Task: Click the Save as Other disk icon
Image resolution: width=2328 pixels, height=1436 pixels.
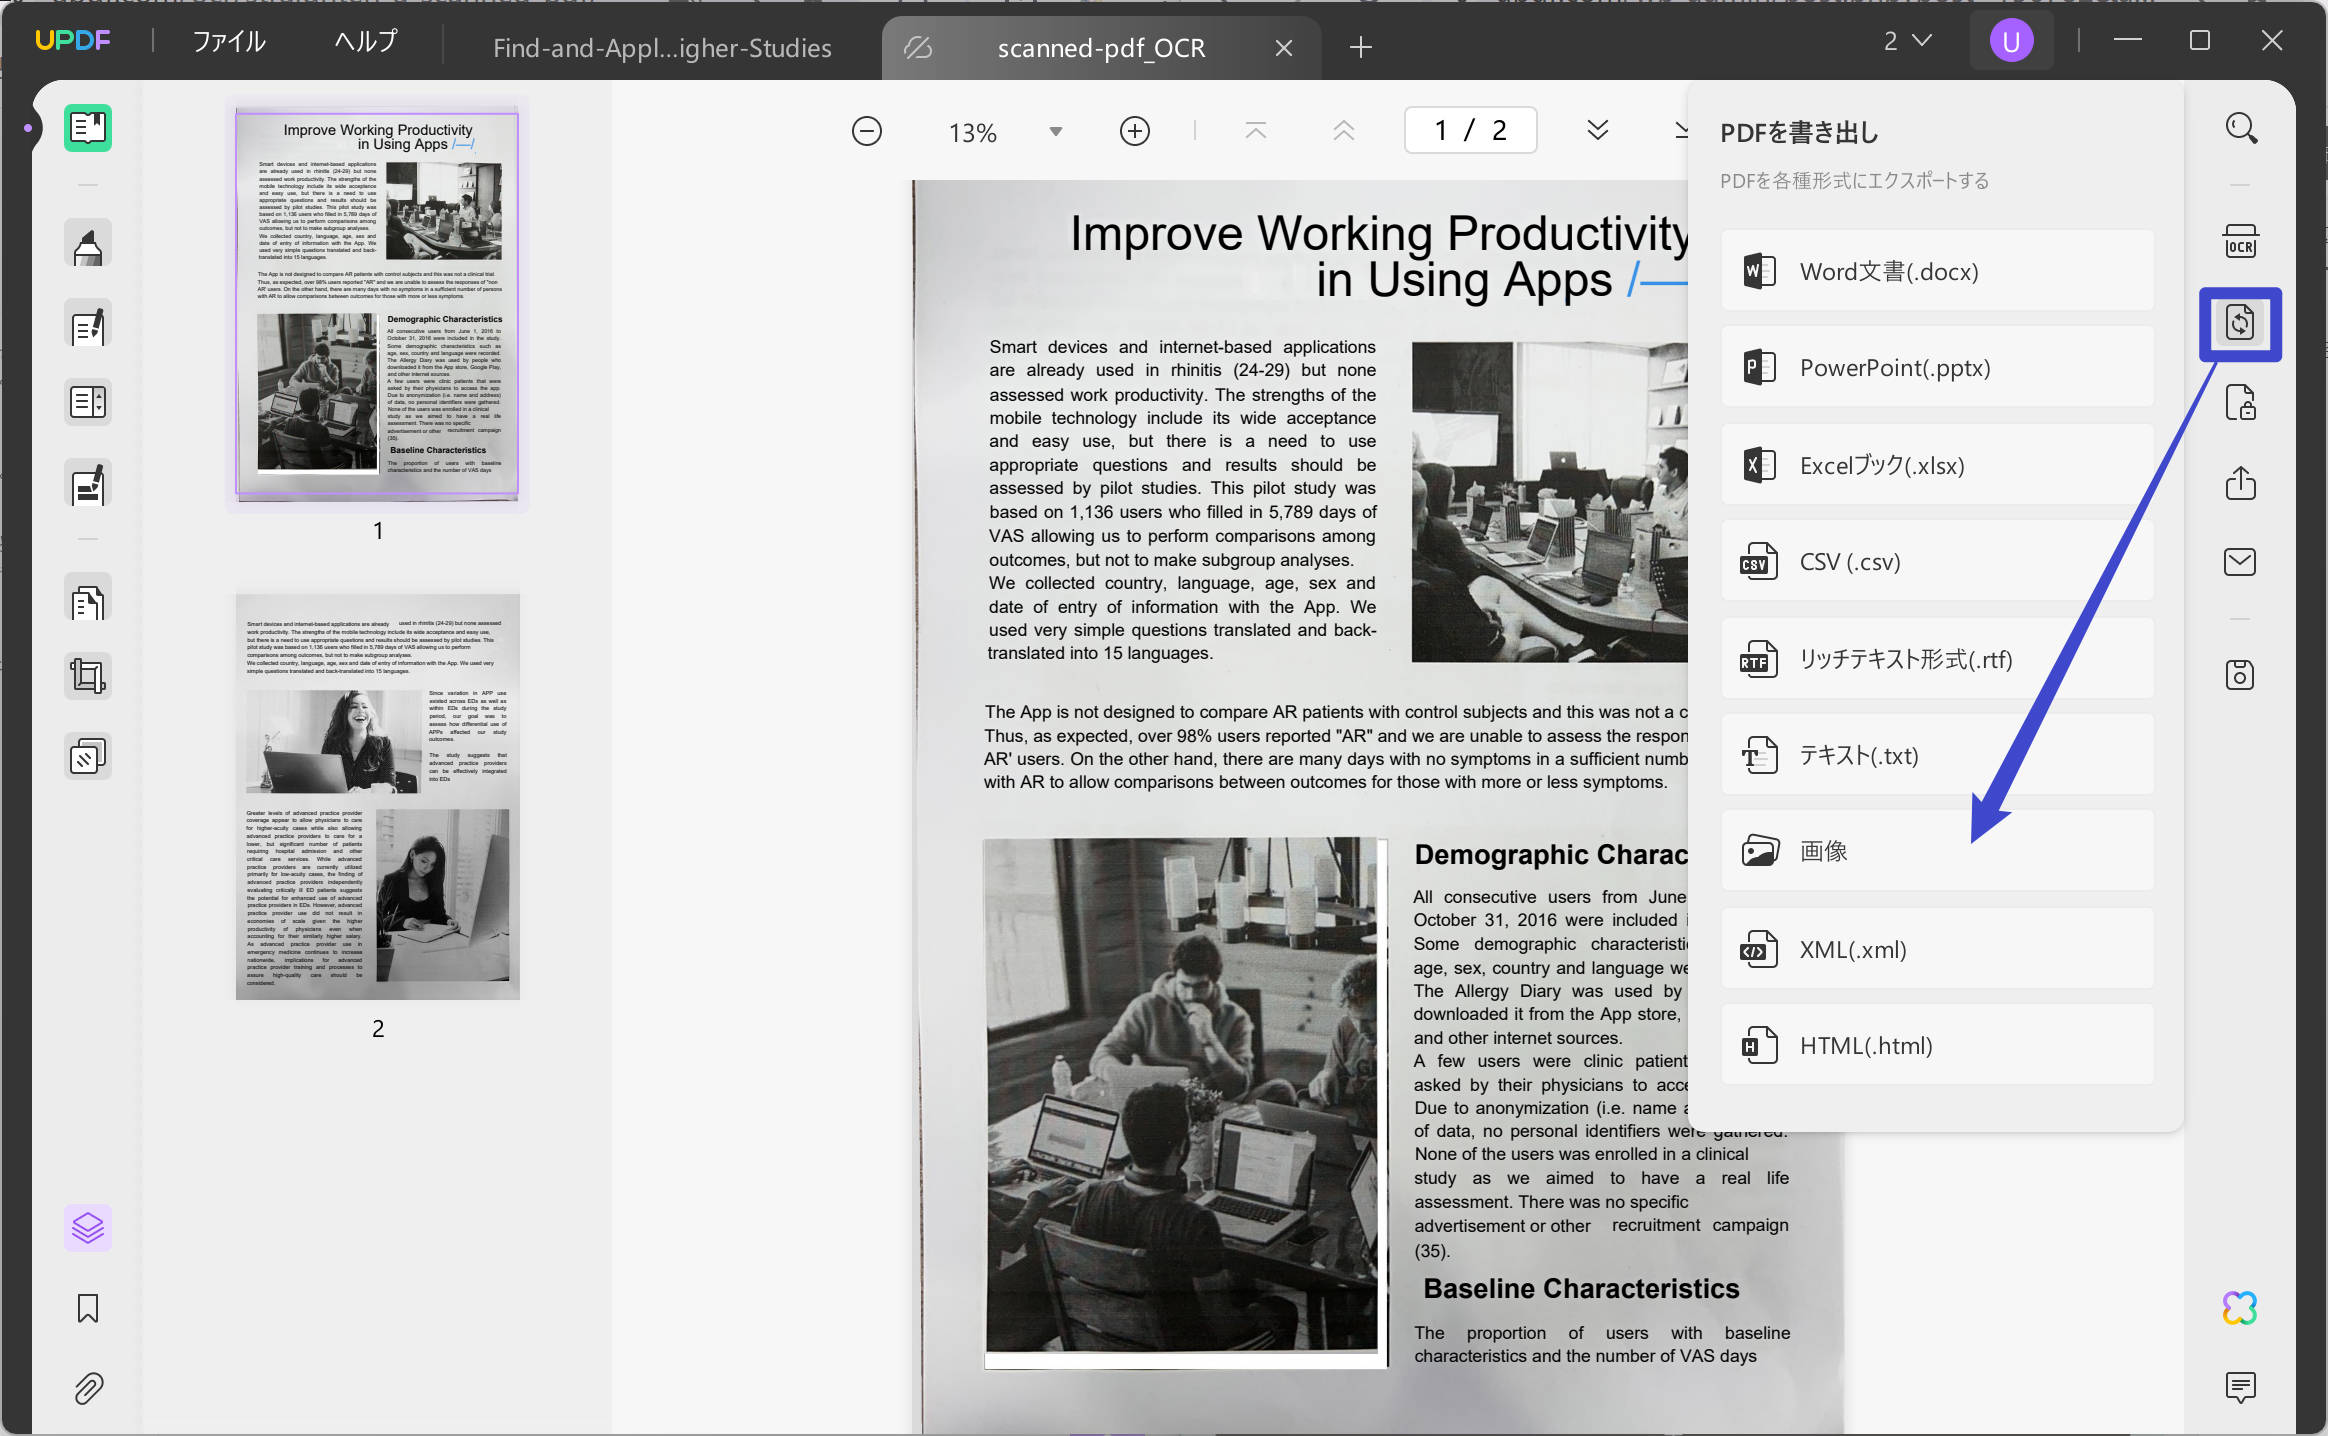Action: pyautogui.click(x=2240, y=675)
